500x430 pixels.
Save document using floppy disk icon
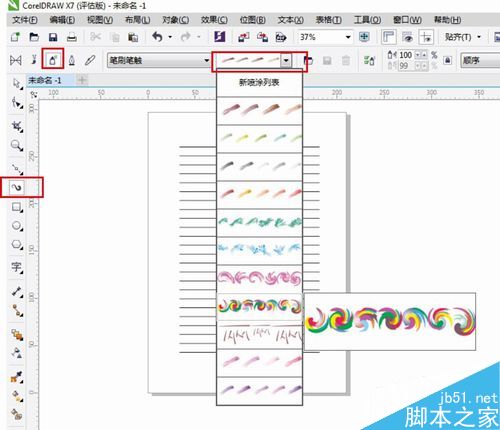coord(53,37)
